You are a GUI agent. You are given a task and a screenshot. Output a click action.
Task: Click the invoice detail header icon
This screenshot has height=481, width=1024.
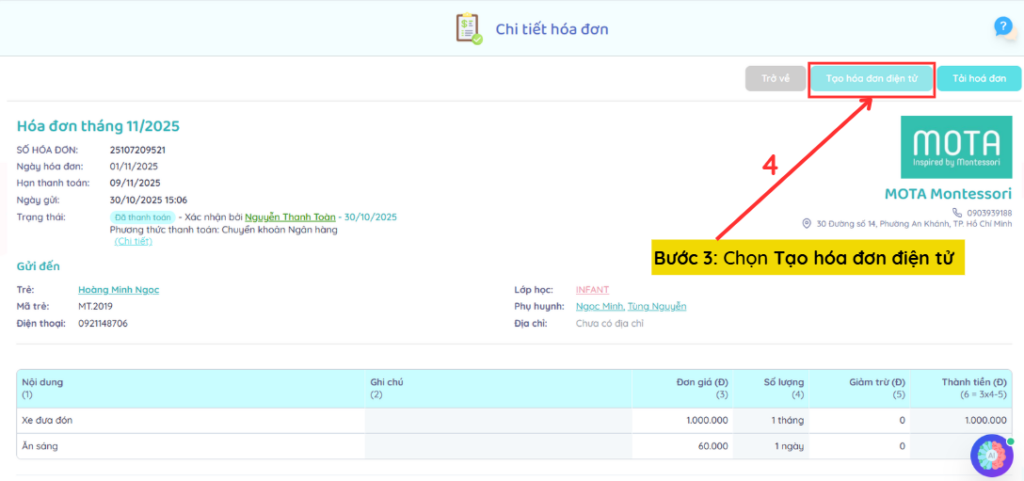click(468, 28)
